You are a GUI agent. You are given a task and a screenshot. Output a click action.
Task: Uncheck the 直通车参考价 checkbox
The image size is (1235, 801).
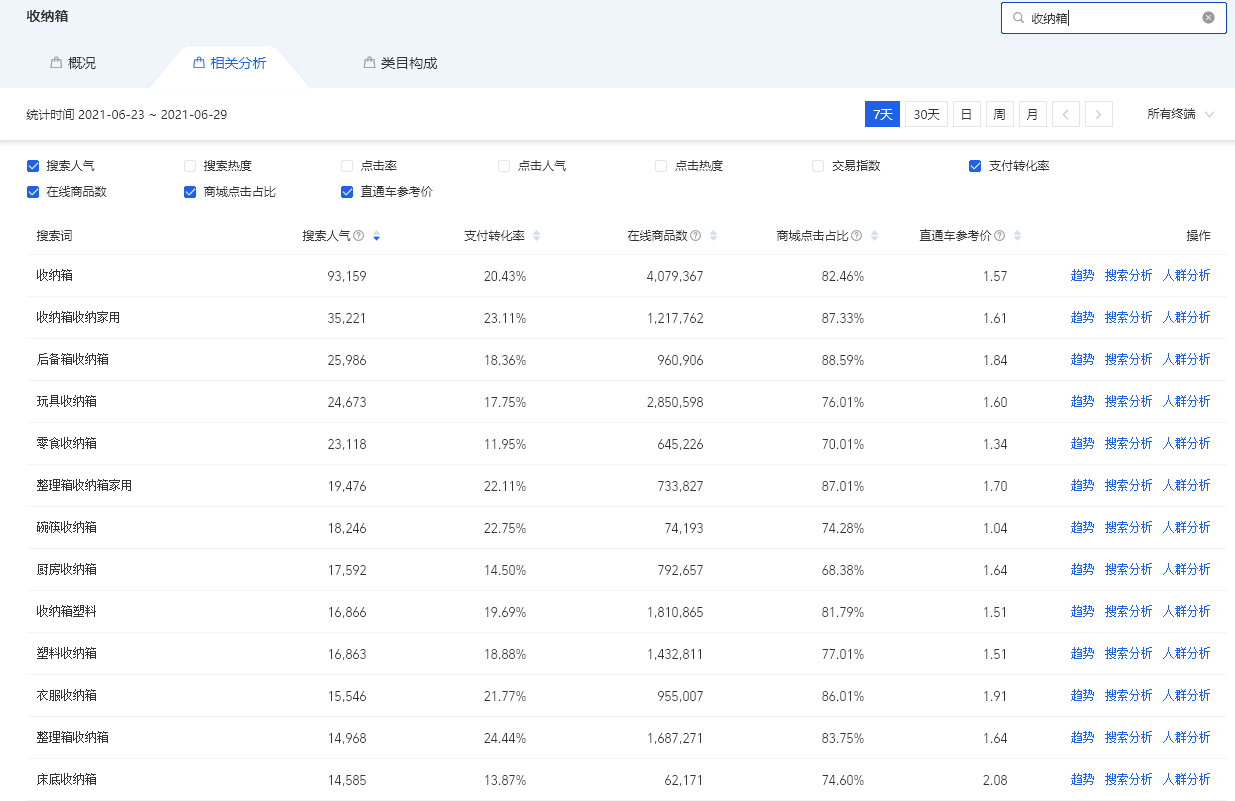click(x=347, y=192)
